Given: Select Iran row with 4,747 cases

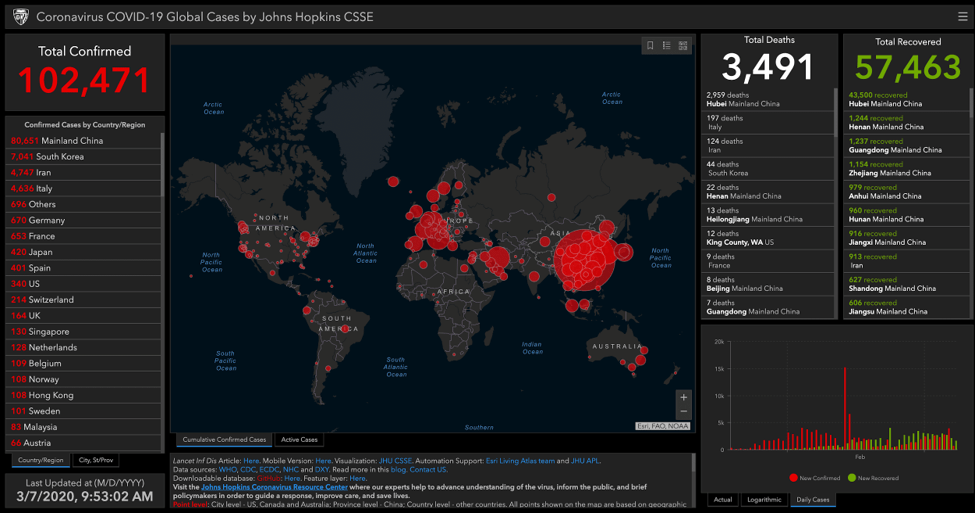Looking at the screenshot, I should click(83, 172).
